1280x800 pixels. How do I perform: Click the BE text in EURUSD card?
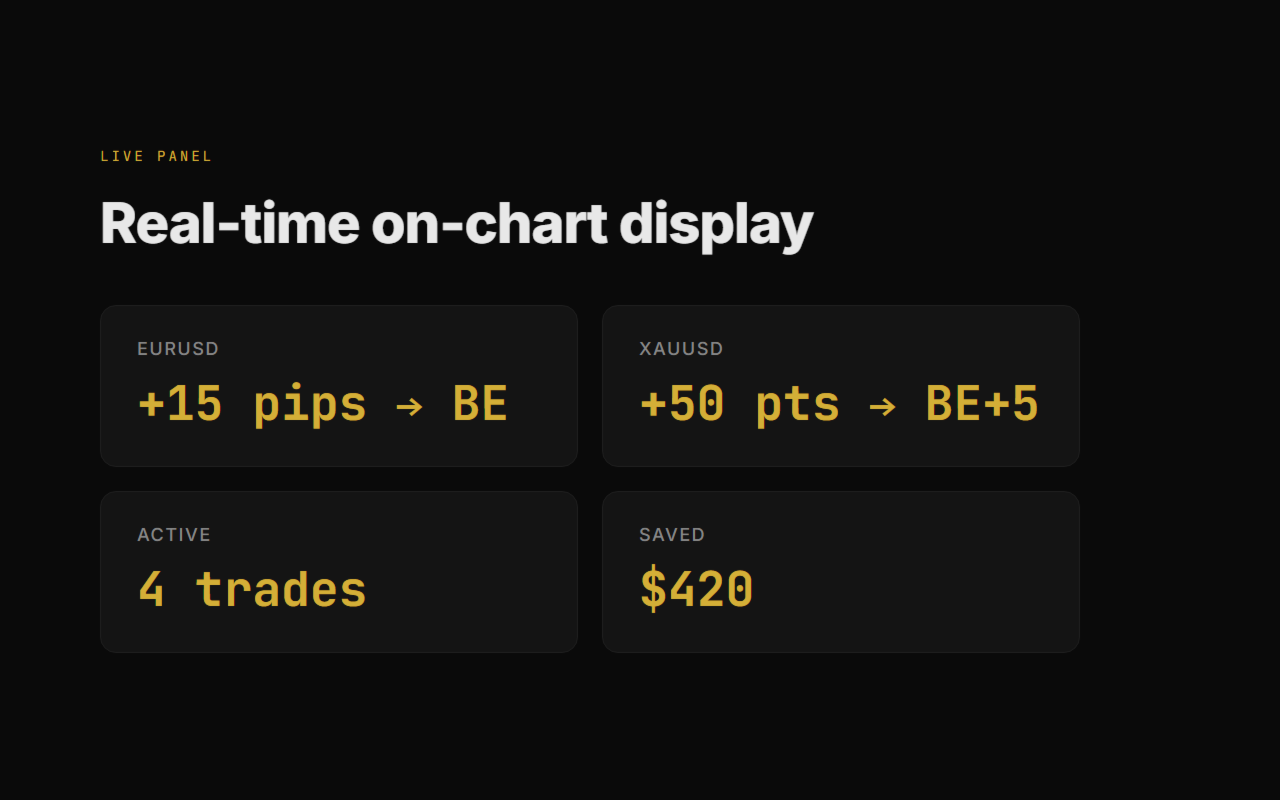[480, 404]
